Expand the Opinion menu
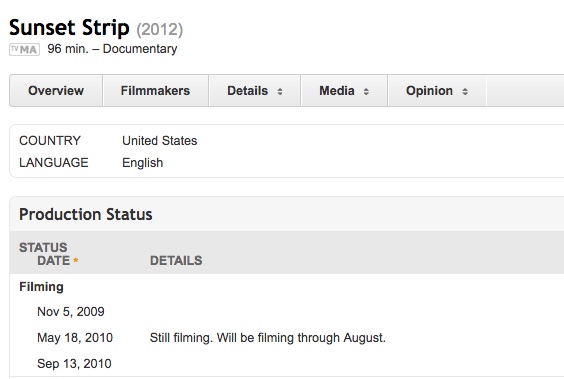 (x=437, y=91)
